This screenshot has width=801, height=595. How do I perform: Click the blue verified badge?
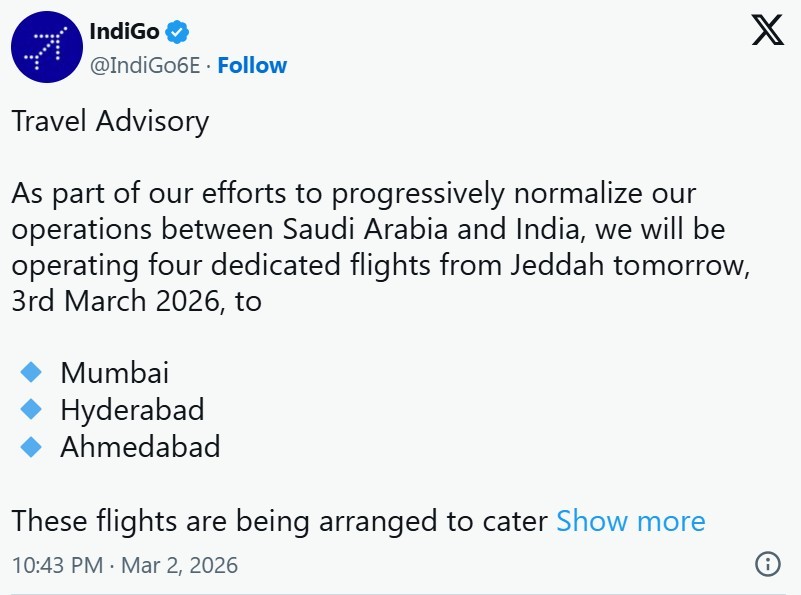click(177, 32)
